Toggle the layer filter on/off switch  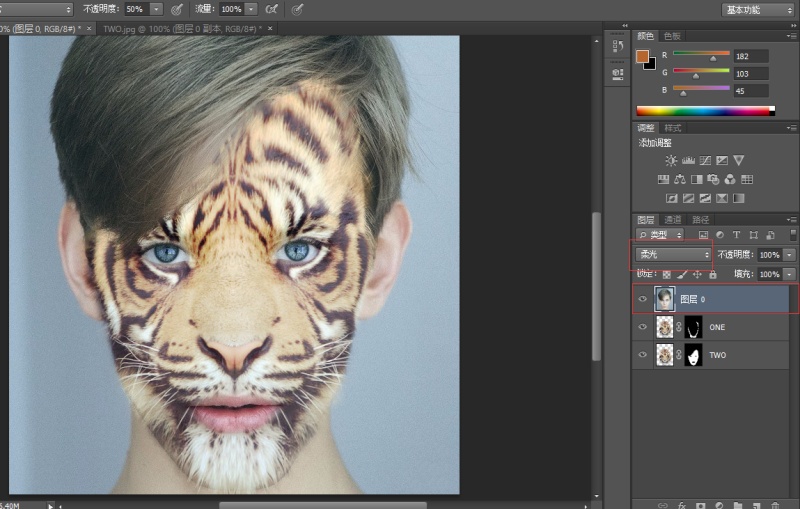(793, 235)
